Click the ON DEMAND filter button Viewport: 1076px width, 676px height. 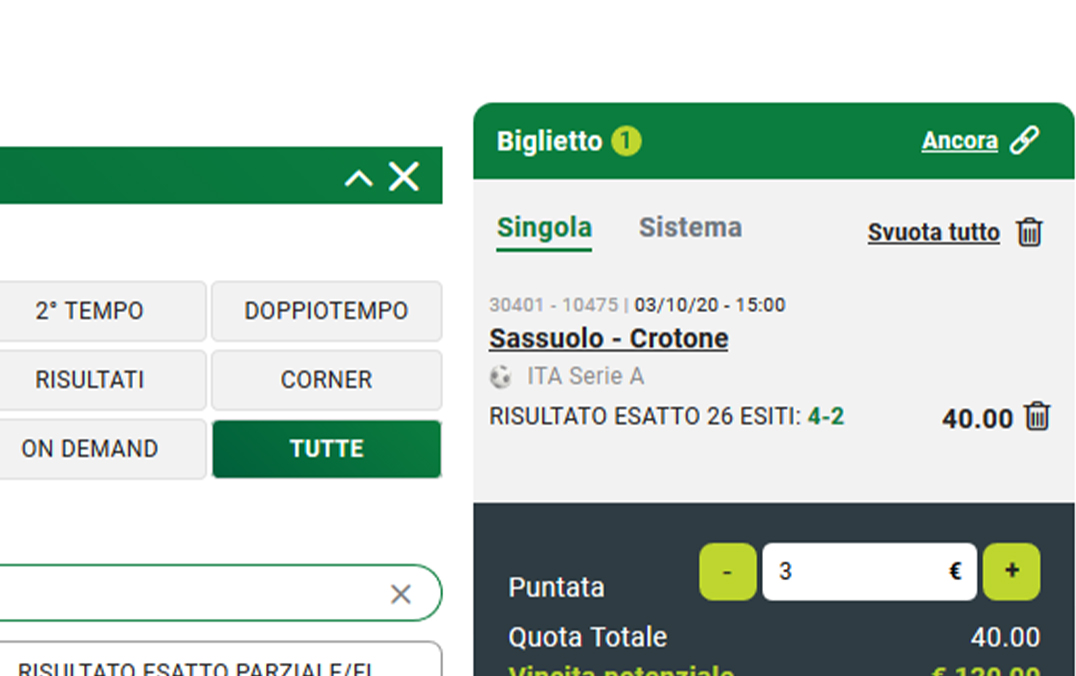pos(90,449)
